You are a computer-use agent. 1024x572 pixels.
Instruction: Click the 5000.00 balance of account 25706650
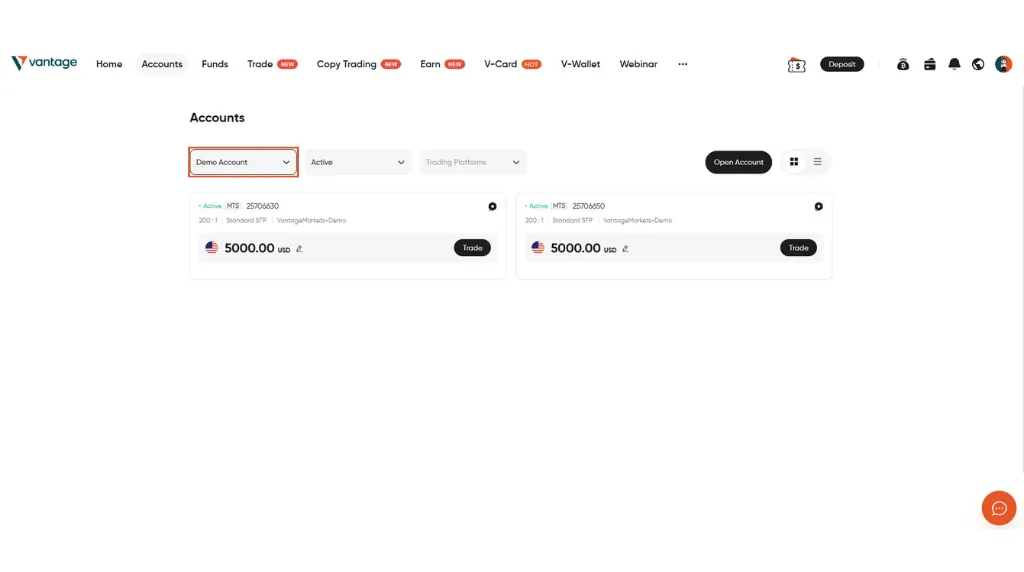point(575,248)
